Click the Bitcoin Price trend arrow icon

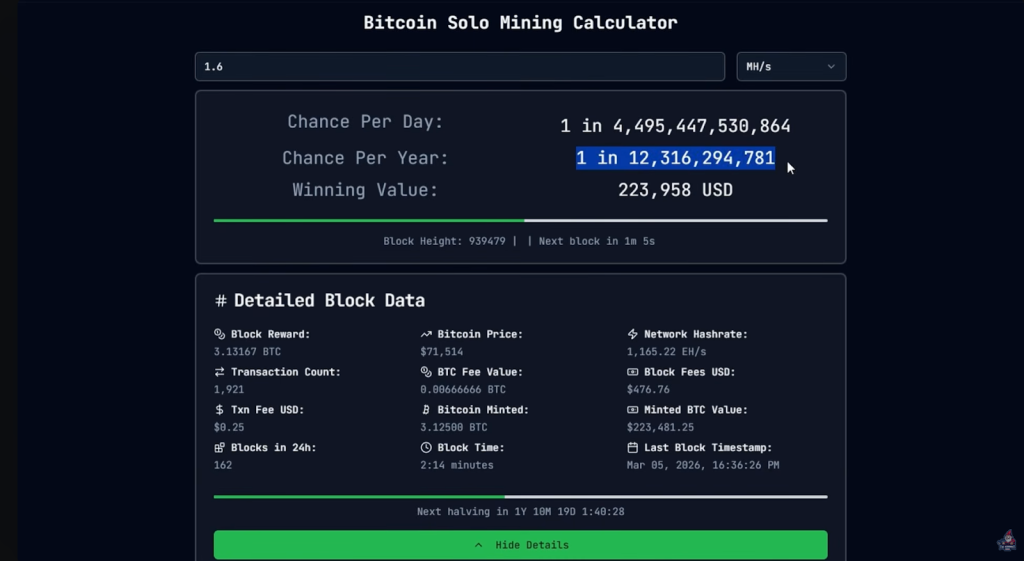(426, 334)
